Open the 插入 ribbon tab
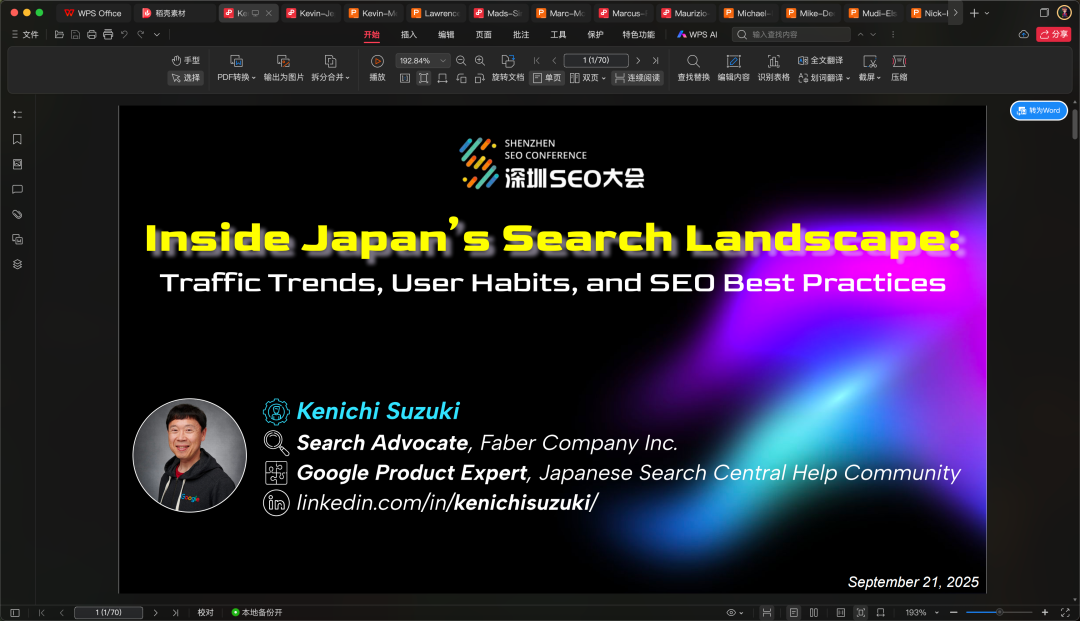 408,34
